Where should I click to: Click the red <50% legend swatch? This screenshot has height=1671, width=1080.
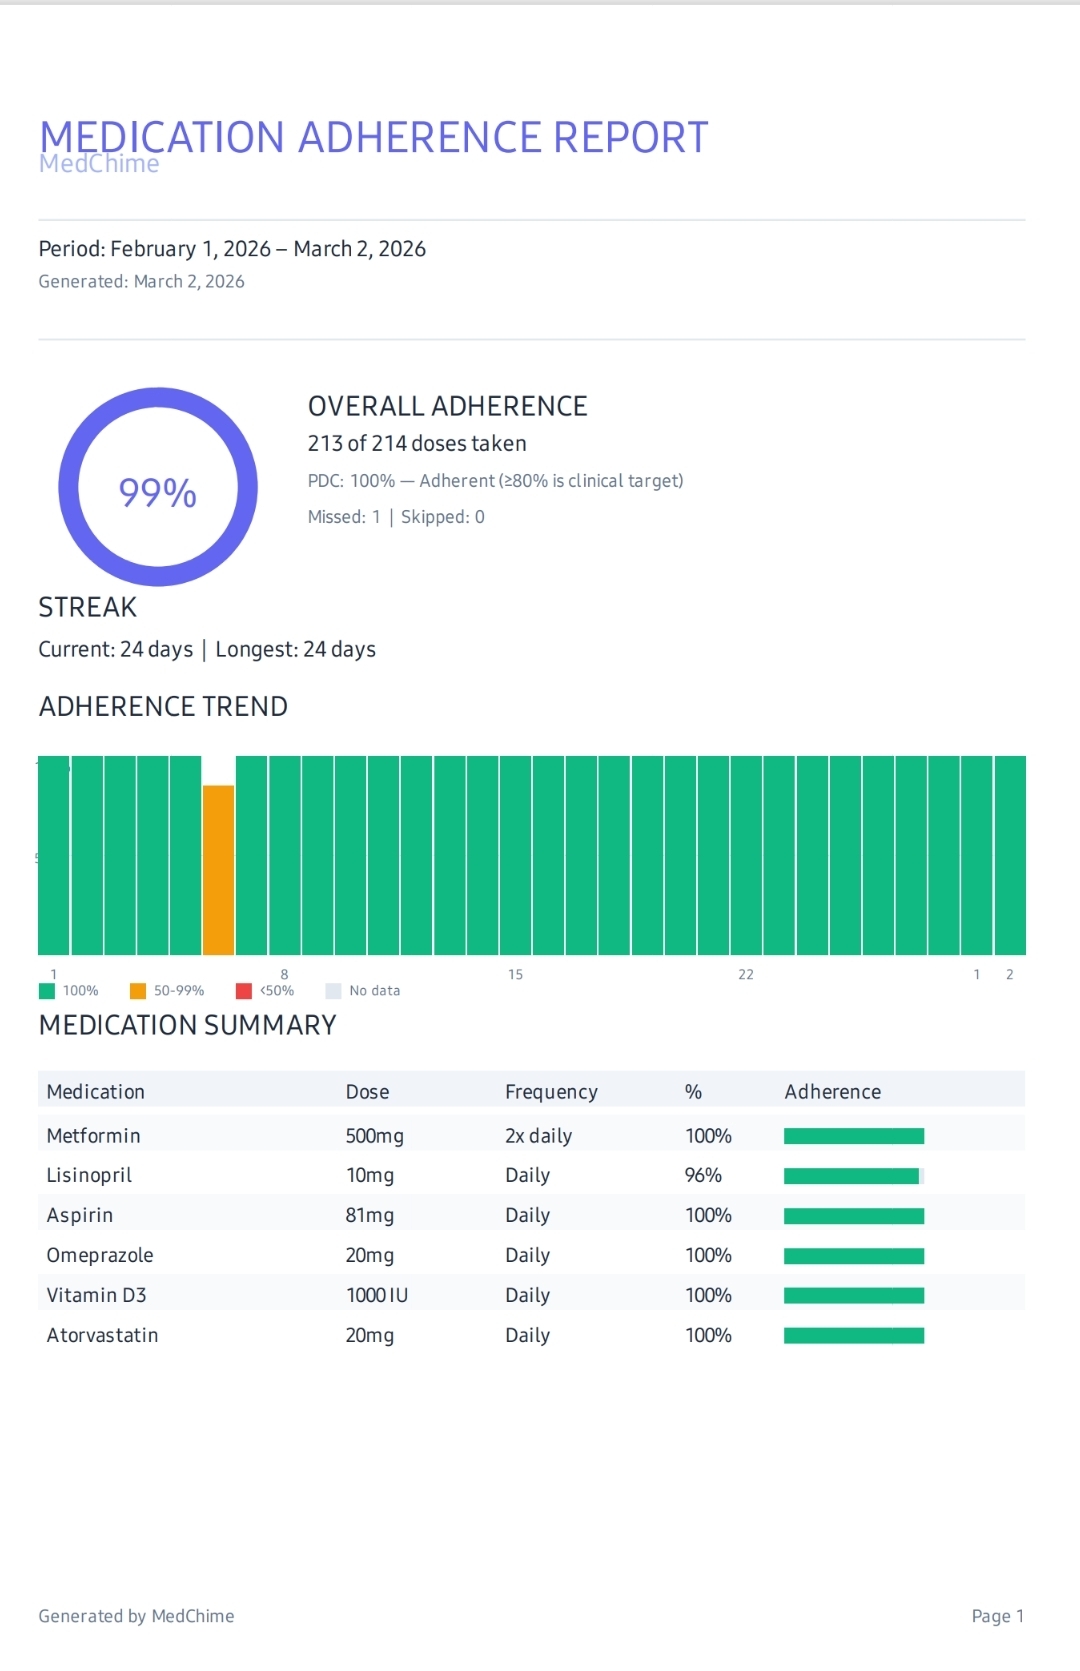pyautogui.click(x=244, y=991)
